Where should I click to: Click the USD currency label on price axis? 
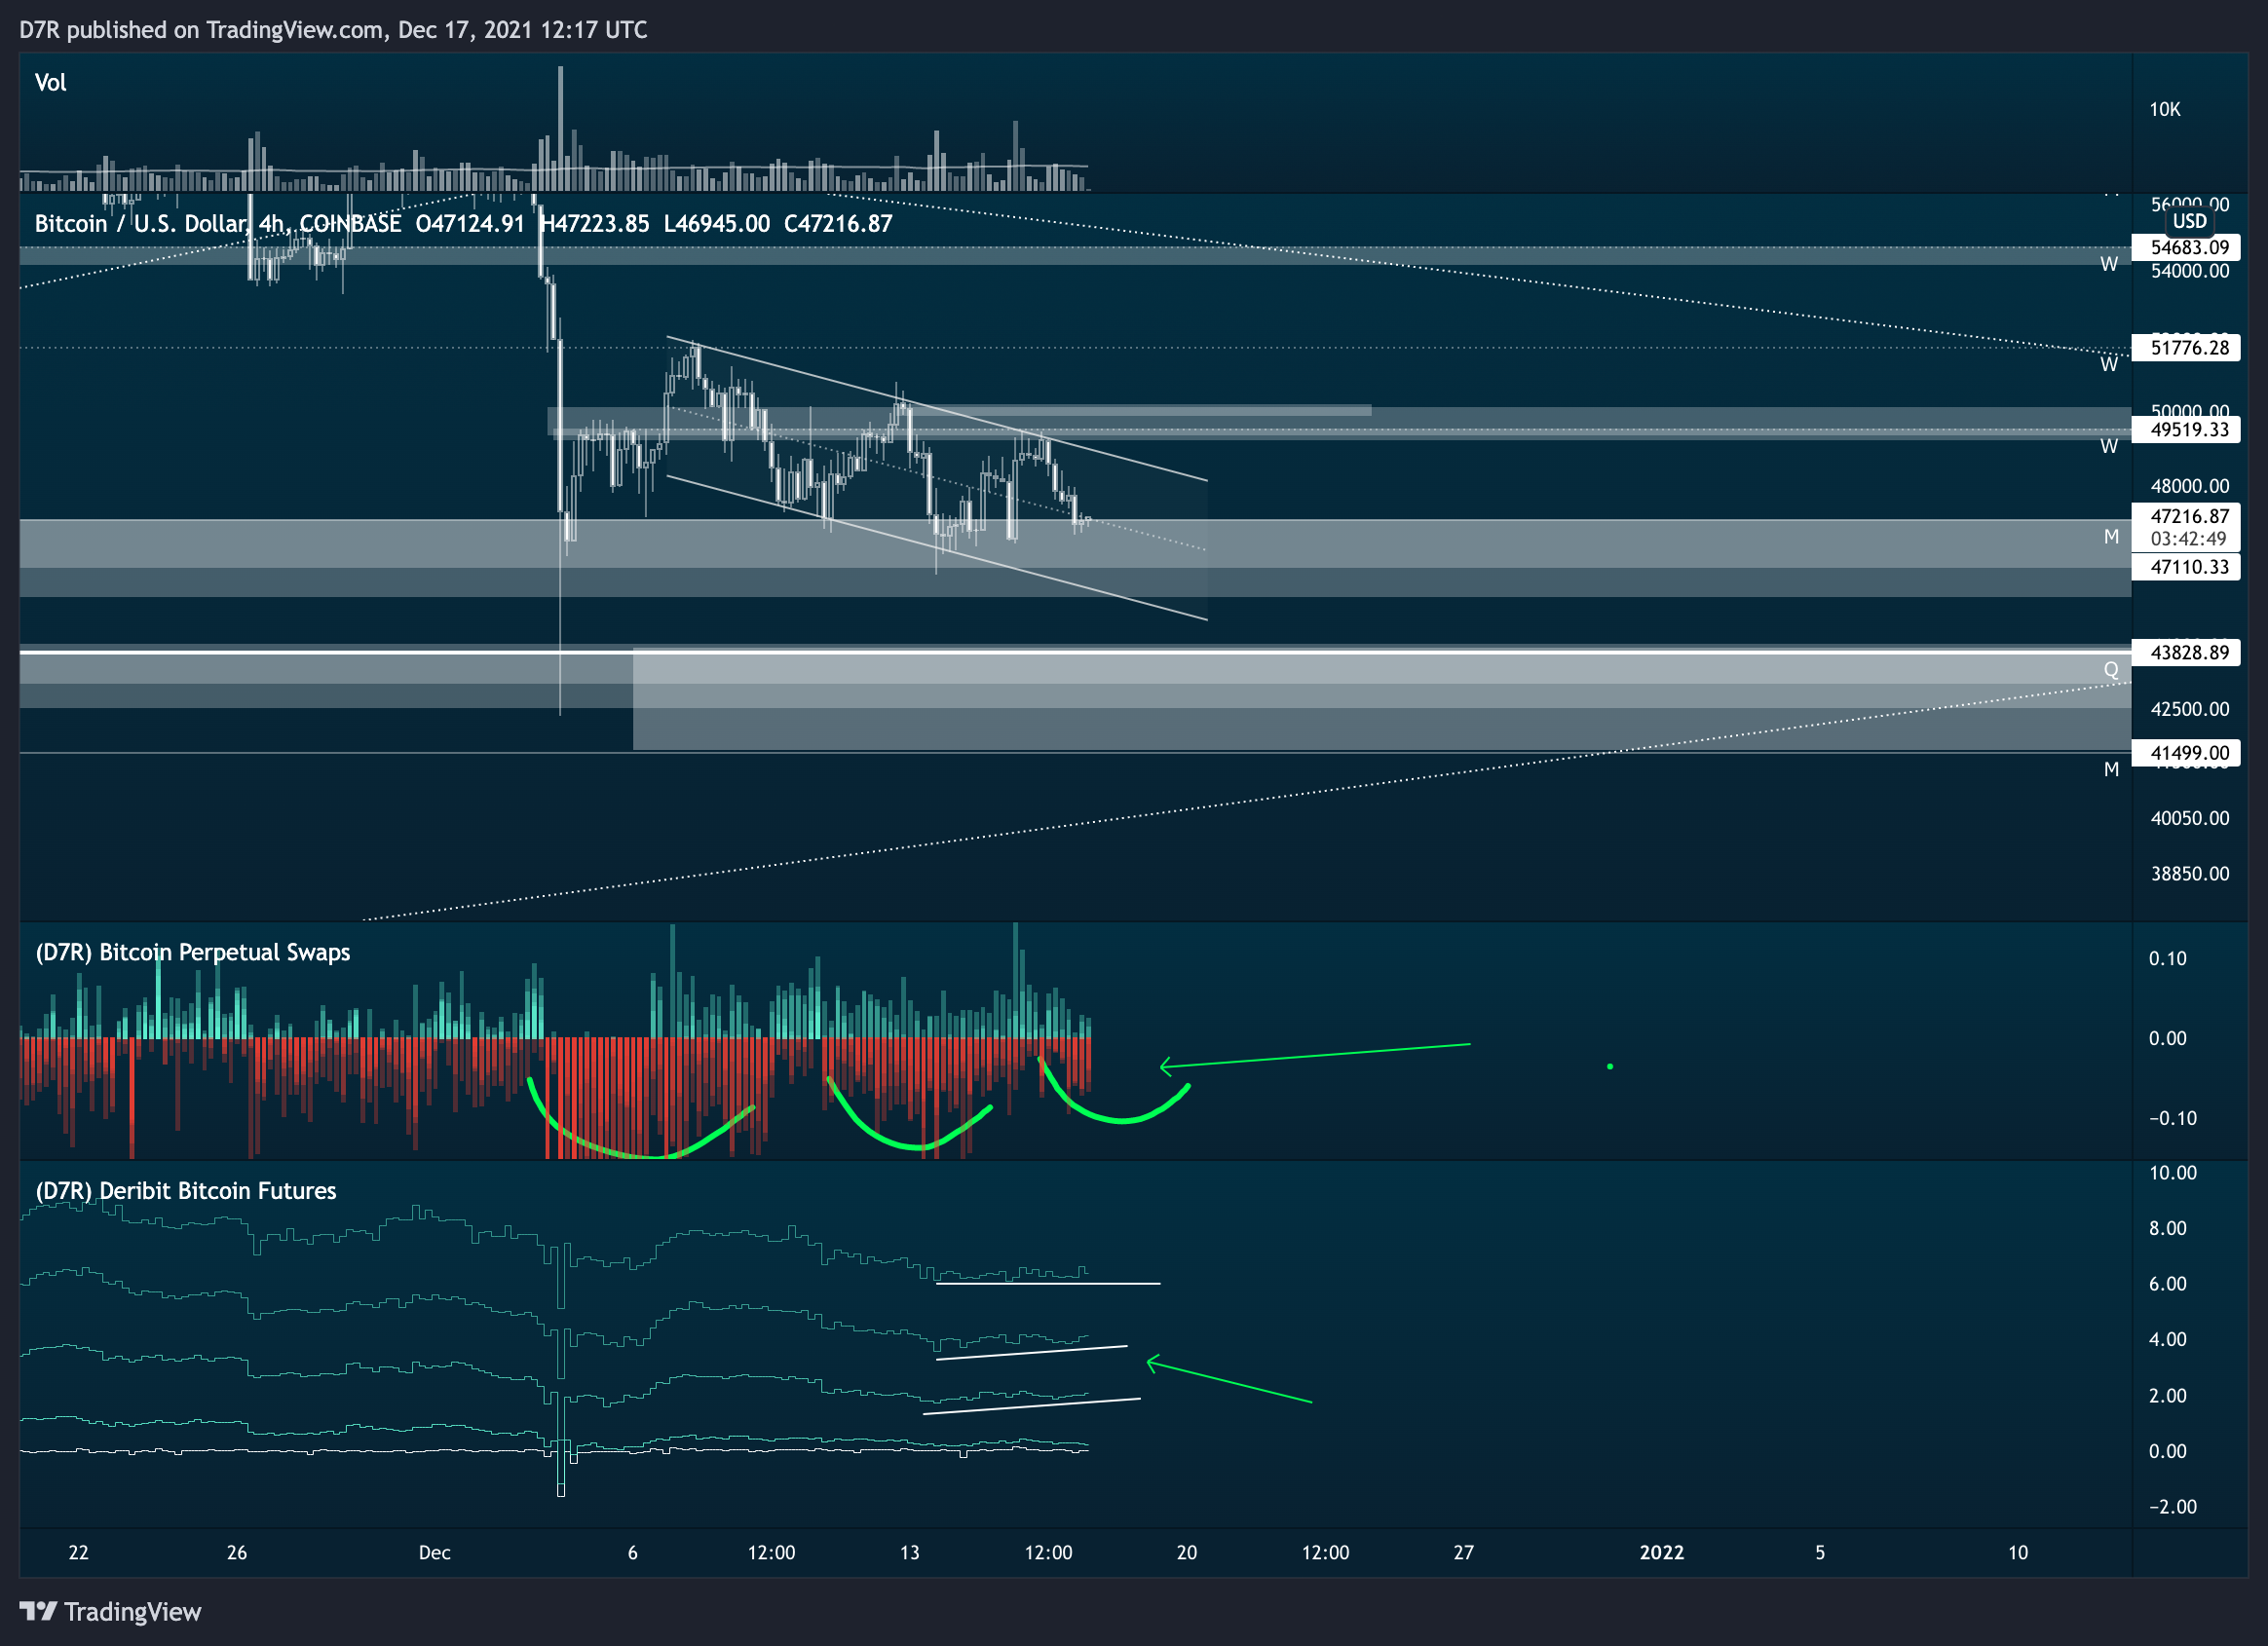pos(2189,221)
